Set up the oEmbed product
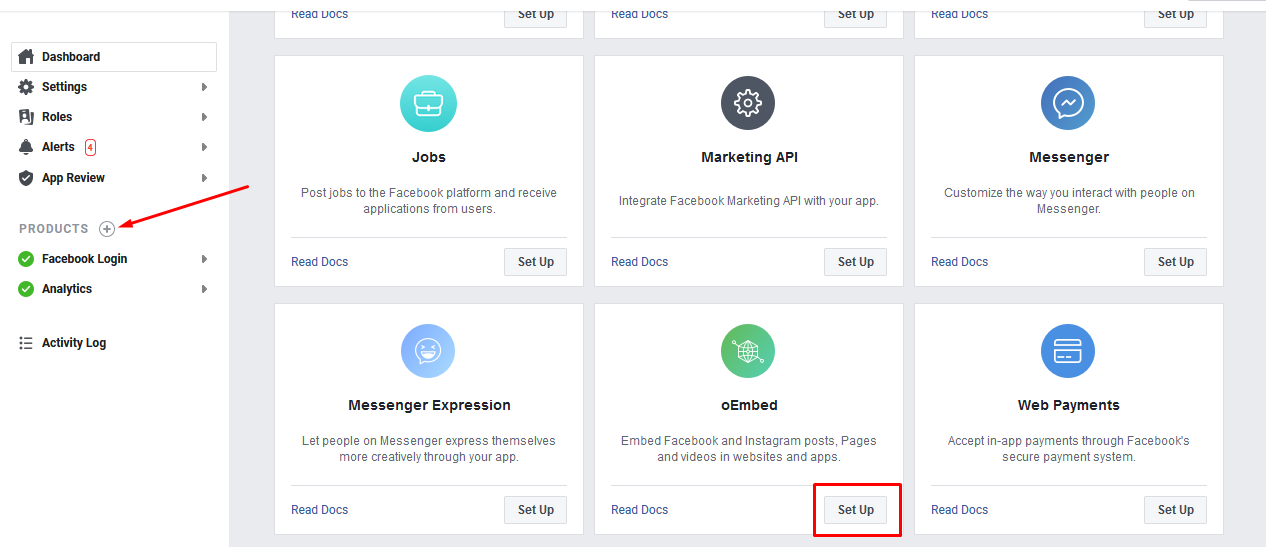This screenshot has height=547, width=1266. coord(856,510)
